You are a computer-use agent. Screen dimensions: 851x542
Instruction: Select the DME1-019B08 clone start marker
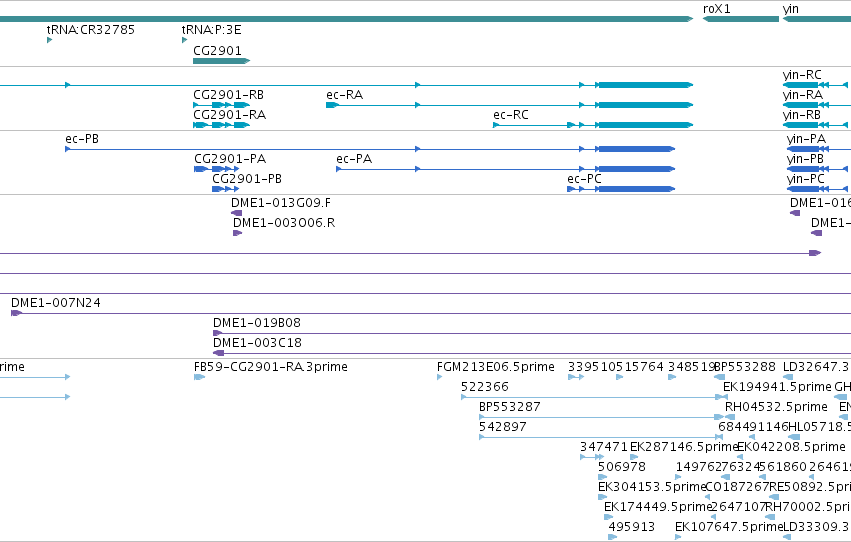click(x=218, y=333)
